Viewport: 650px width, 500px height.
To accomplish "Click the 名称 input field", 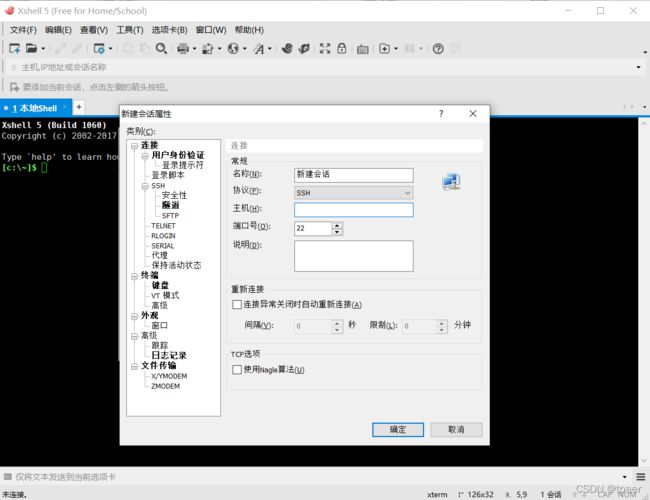I will pyautogui.click(x=354, y=175).
